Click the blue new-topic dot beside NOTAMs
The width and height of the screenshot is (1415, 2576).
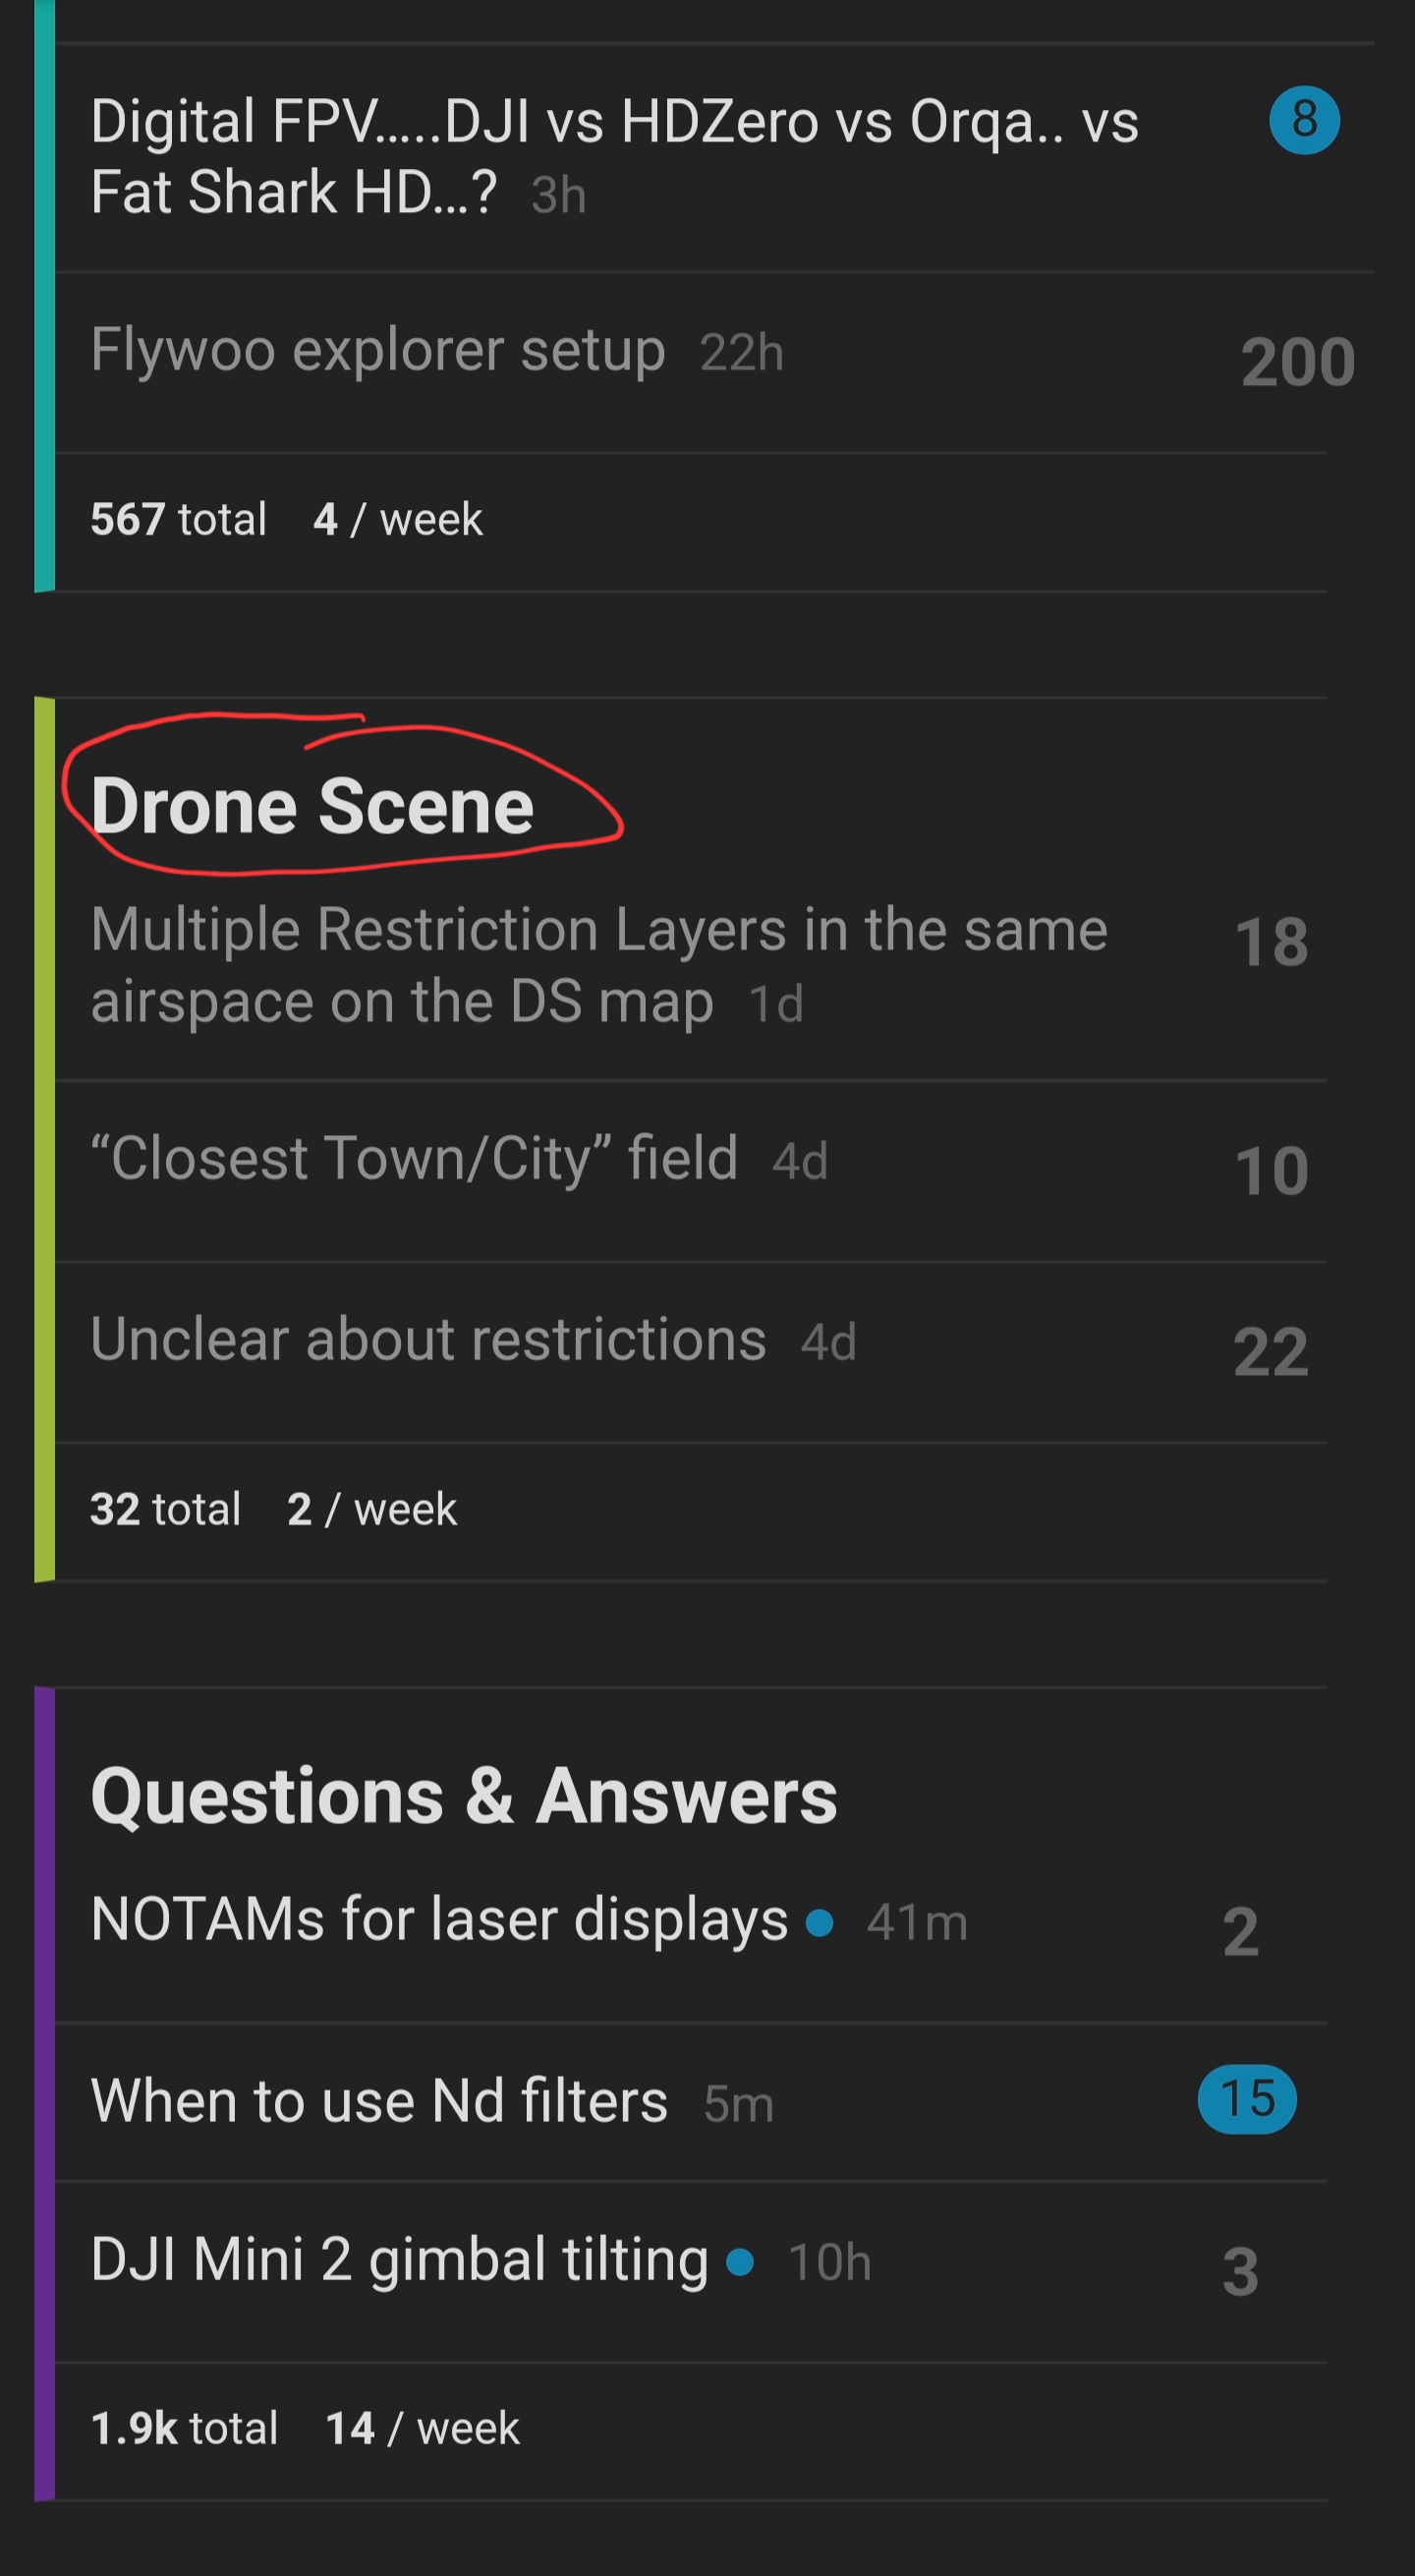[x=820, y=1922]
